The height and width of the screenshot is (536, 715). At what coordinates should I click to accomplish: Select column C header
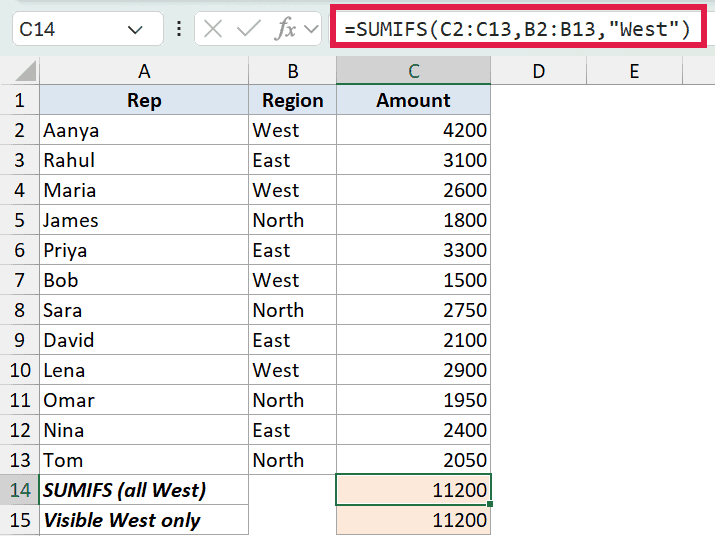414,71
